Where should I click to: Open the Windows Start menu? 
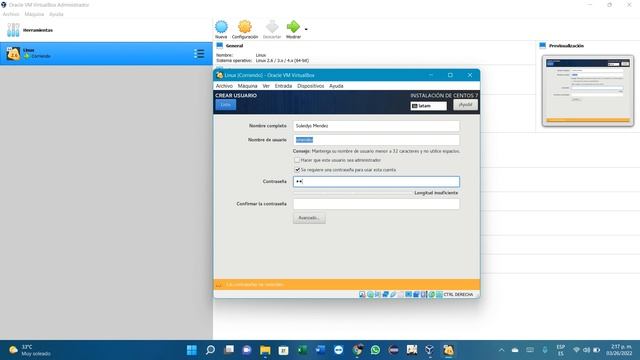pos(192,350)
